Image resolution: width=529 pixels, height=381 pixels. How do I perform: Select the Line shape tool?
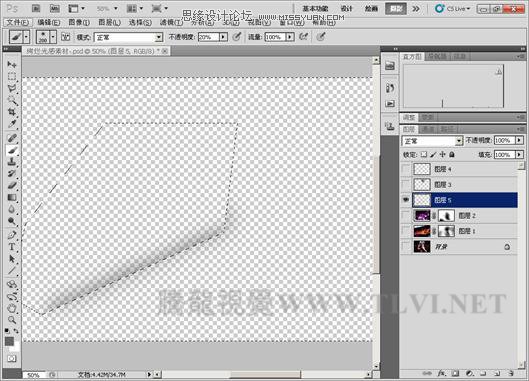coord(12,271)
